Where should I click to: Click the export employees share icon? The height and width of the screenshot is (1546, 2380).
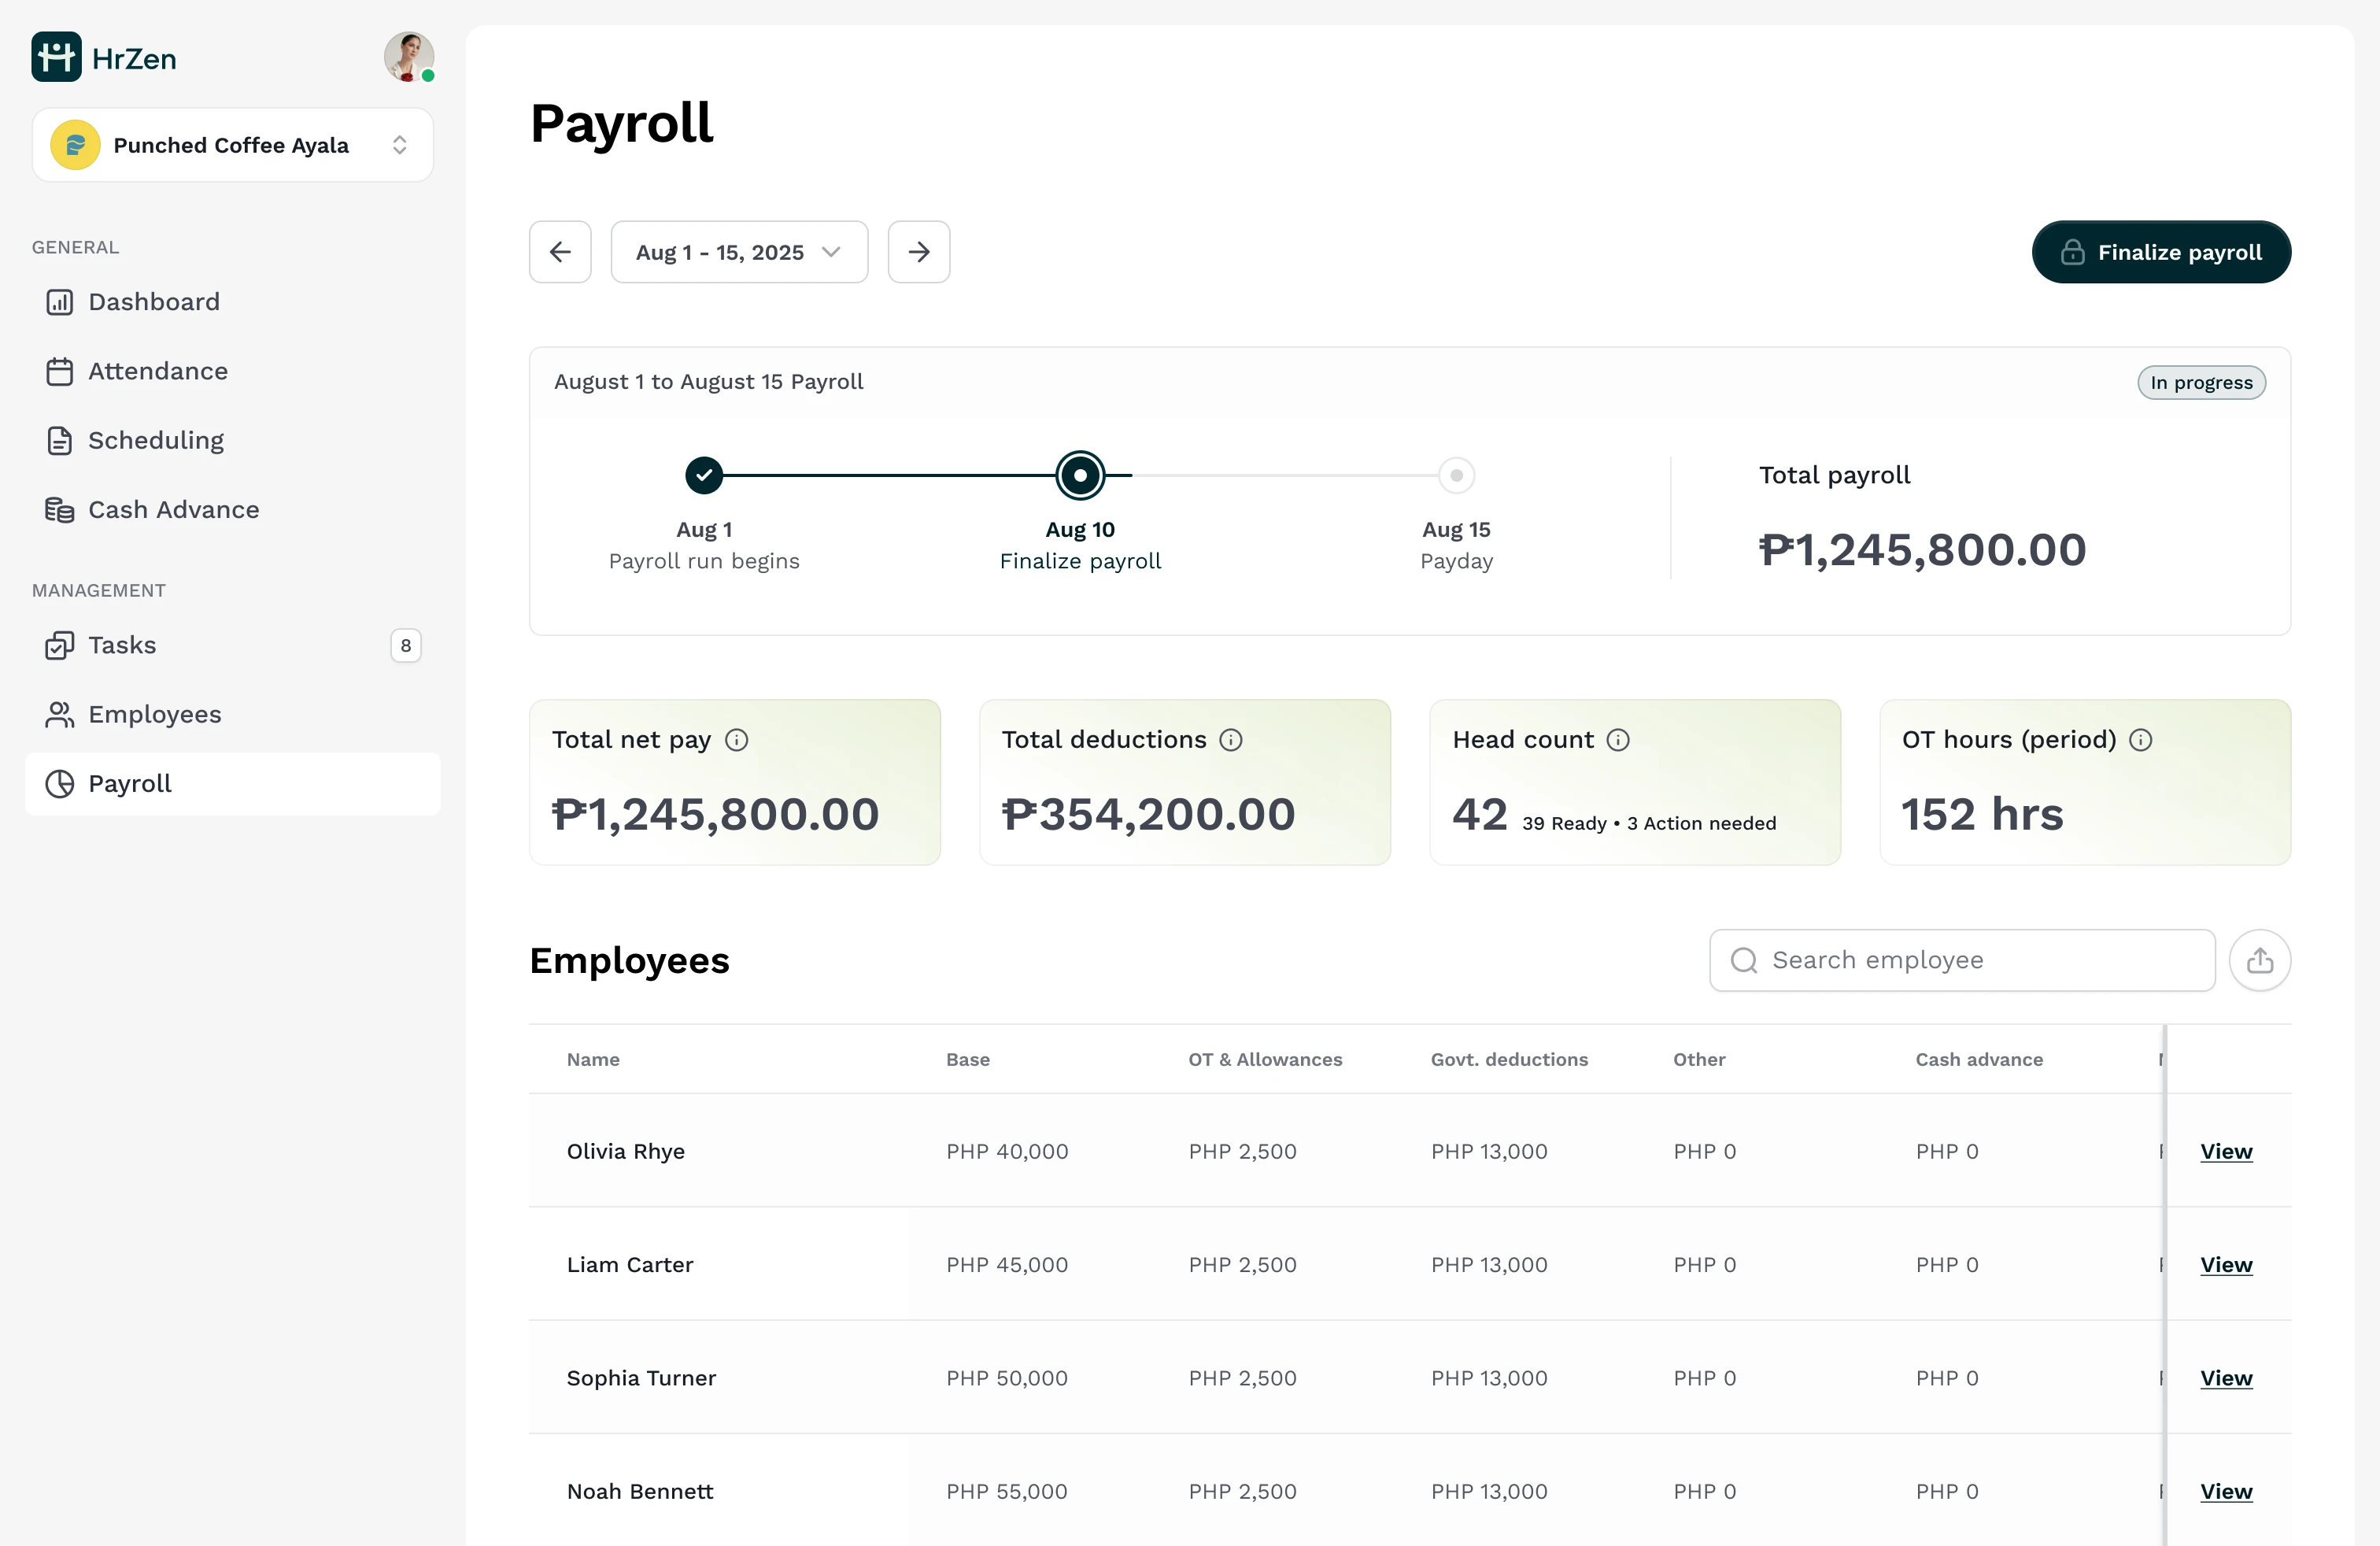[2259, 960]
